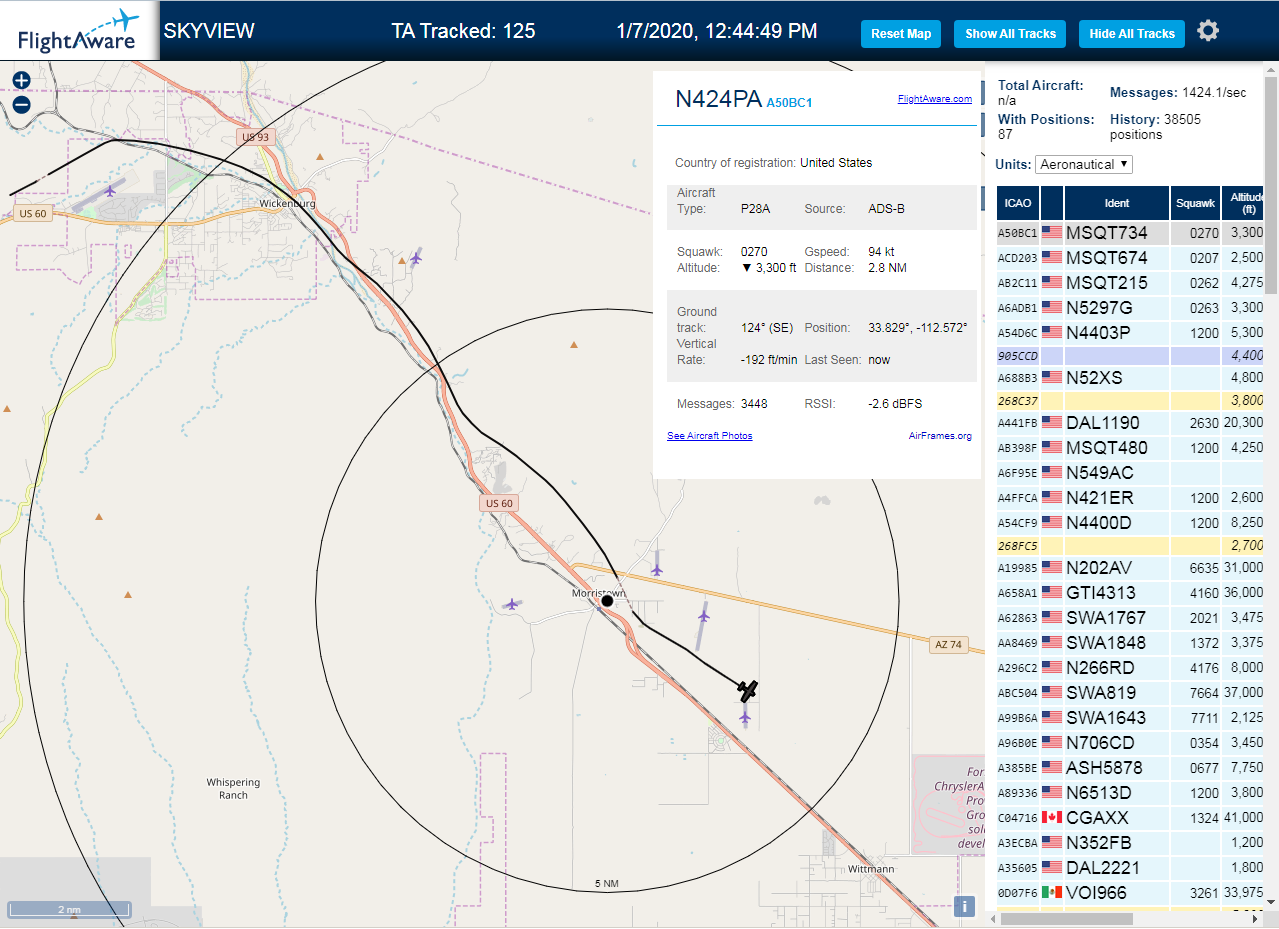The height and width of the screenshot is (929, 1279).
Task: Select the N4400D aircraft row
Action: tap(1130, 523)
